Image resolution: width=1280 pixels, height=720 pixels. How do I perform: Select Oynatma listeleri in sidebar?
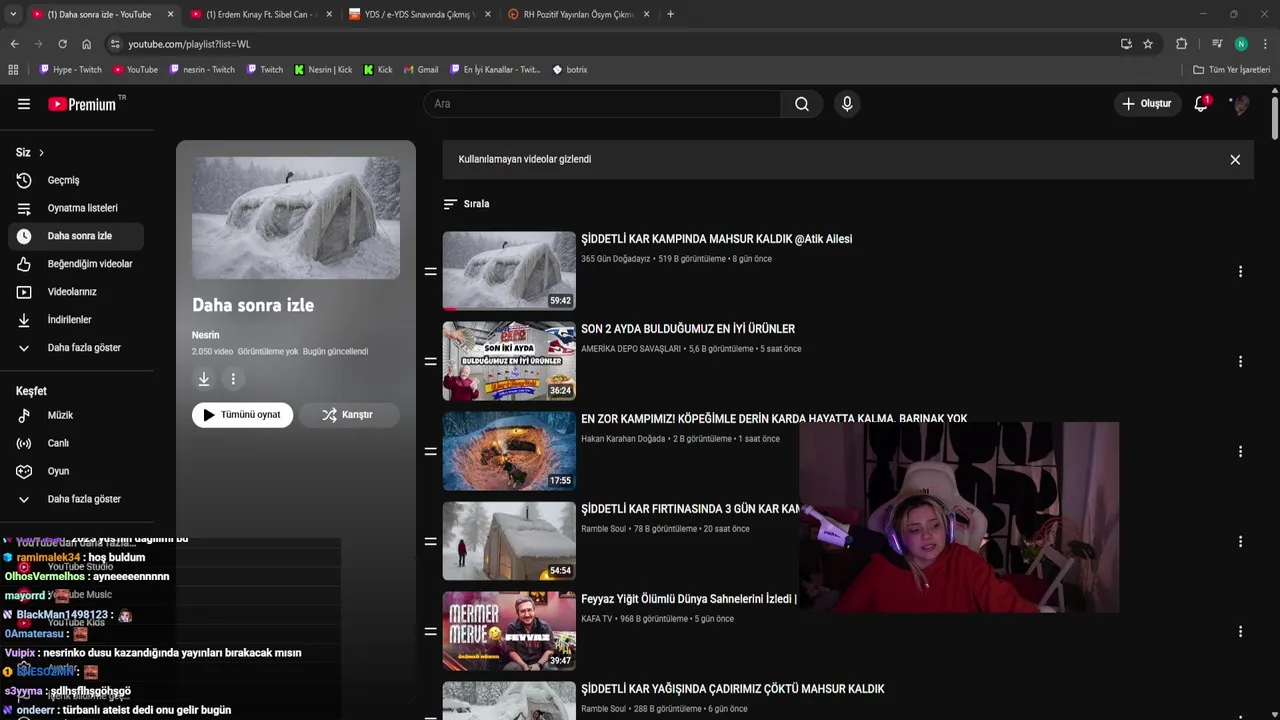pyautogui.click(x=76, y=208)
